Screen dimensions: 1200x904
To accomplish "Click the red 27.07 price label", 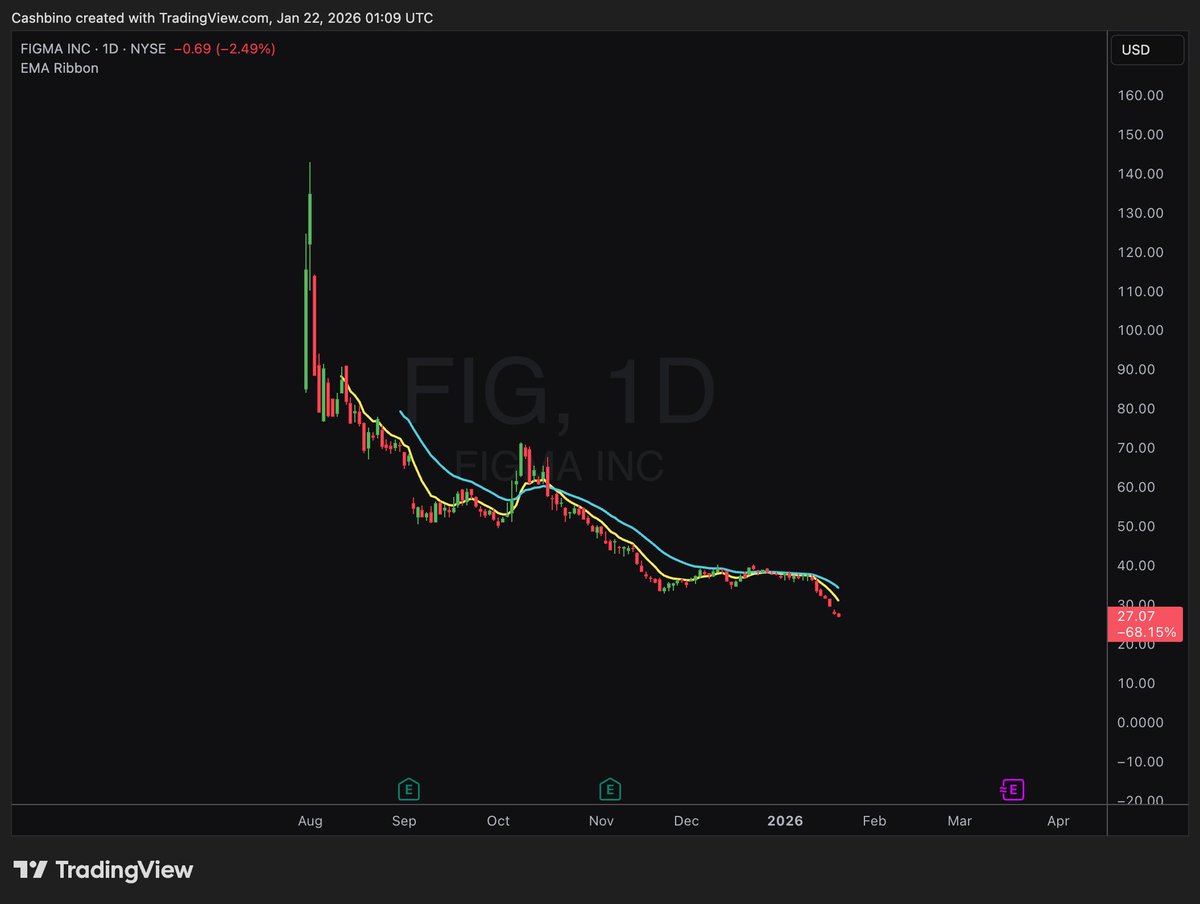I will (x=1135, y=617).
